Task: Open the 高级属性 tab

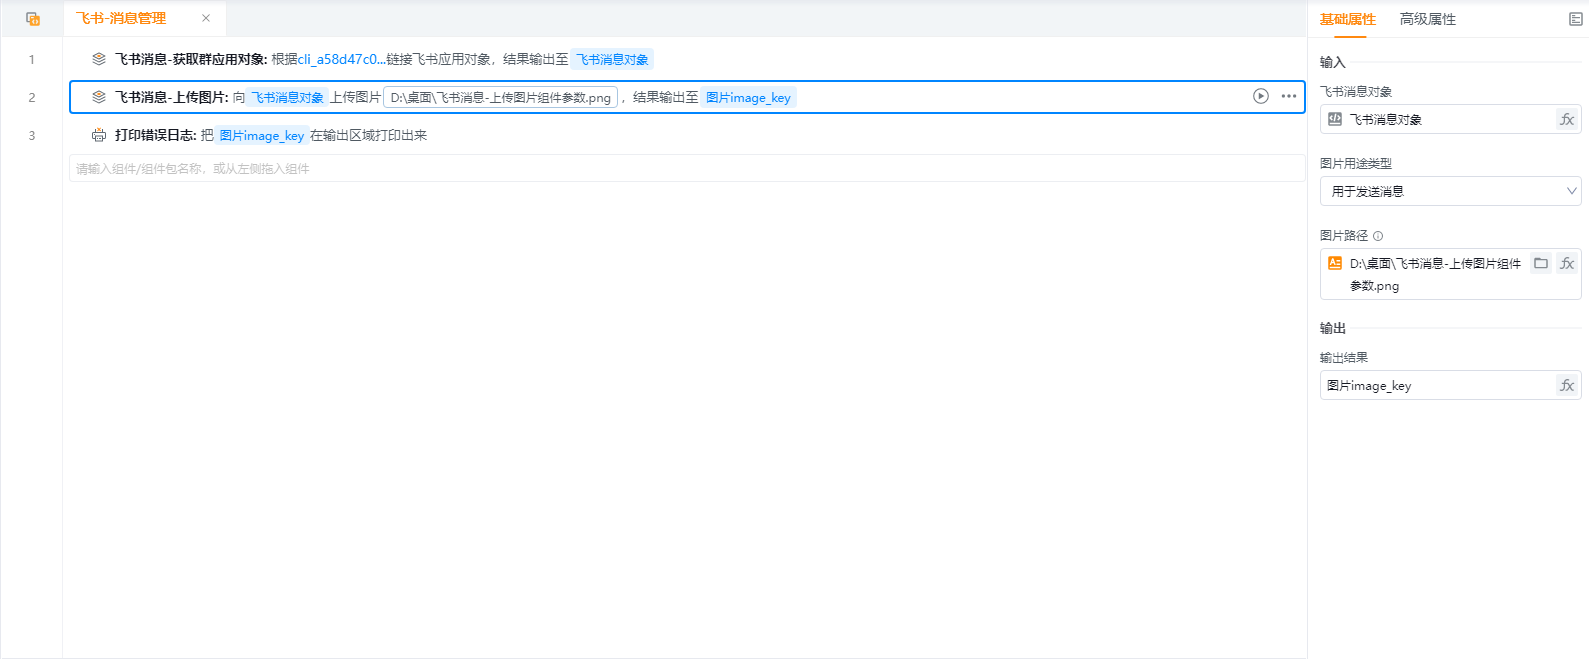Action: pyautogui.click(x=1427, y=19)
